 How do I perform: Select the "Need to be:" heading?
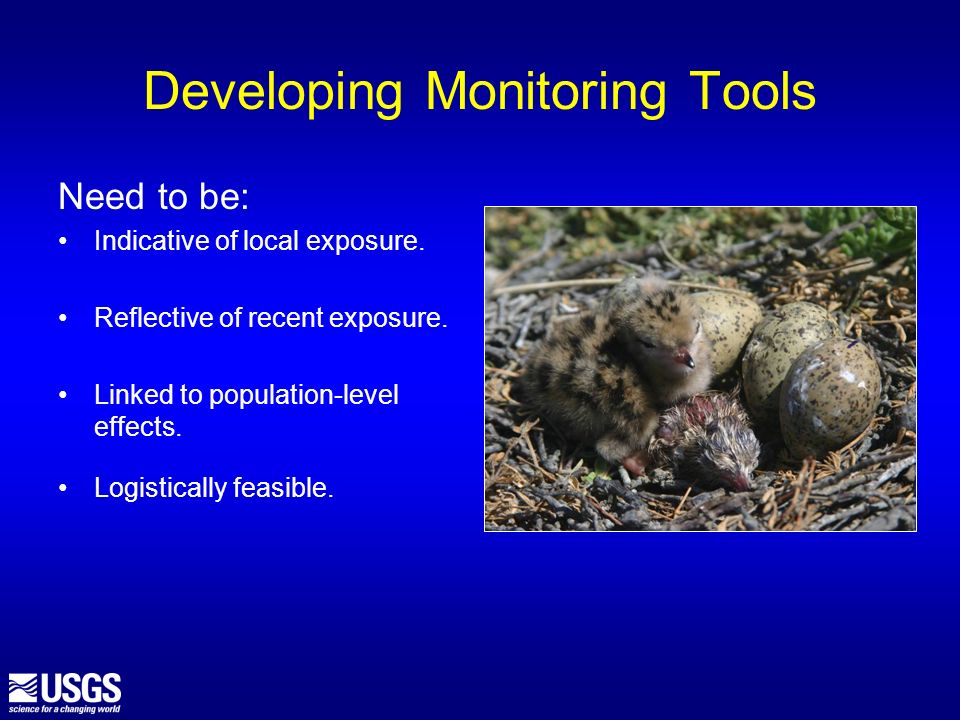pos(154,197)
